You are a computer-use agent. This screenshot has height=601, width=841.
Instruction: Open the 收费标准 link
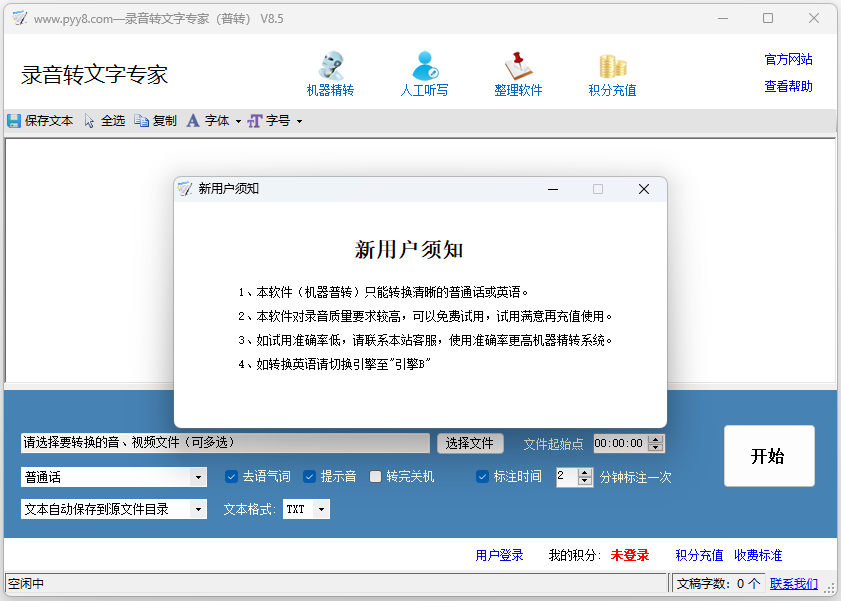[x=758, y=555]
